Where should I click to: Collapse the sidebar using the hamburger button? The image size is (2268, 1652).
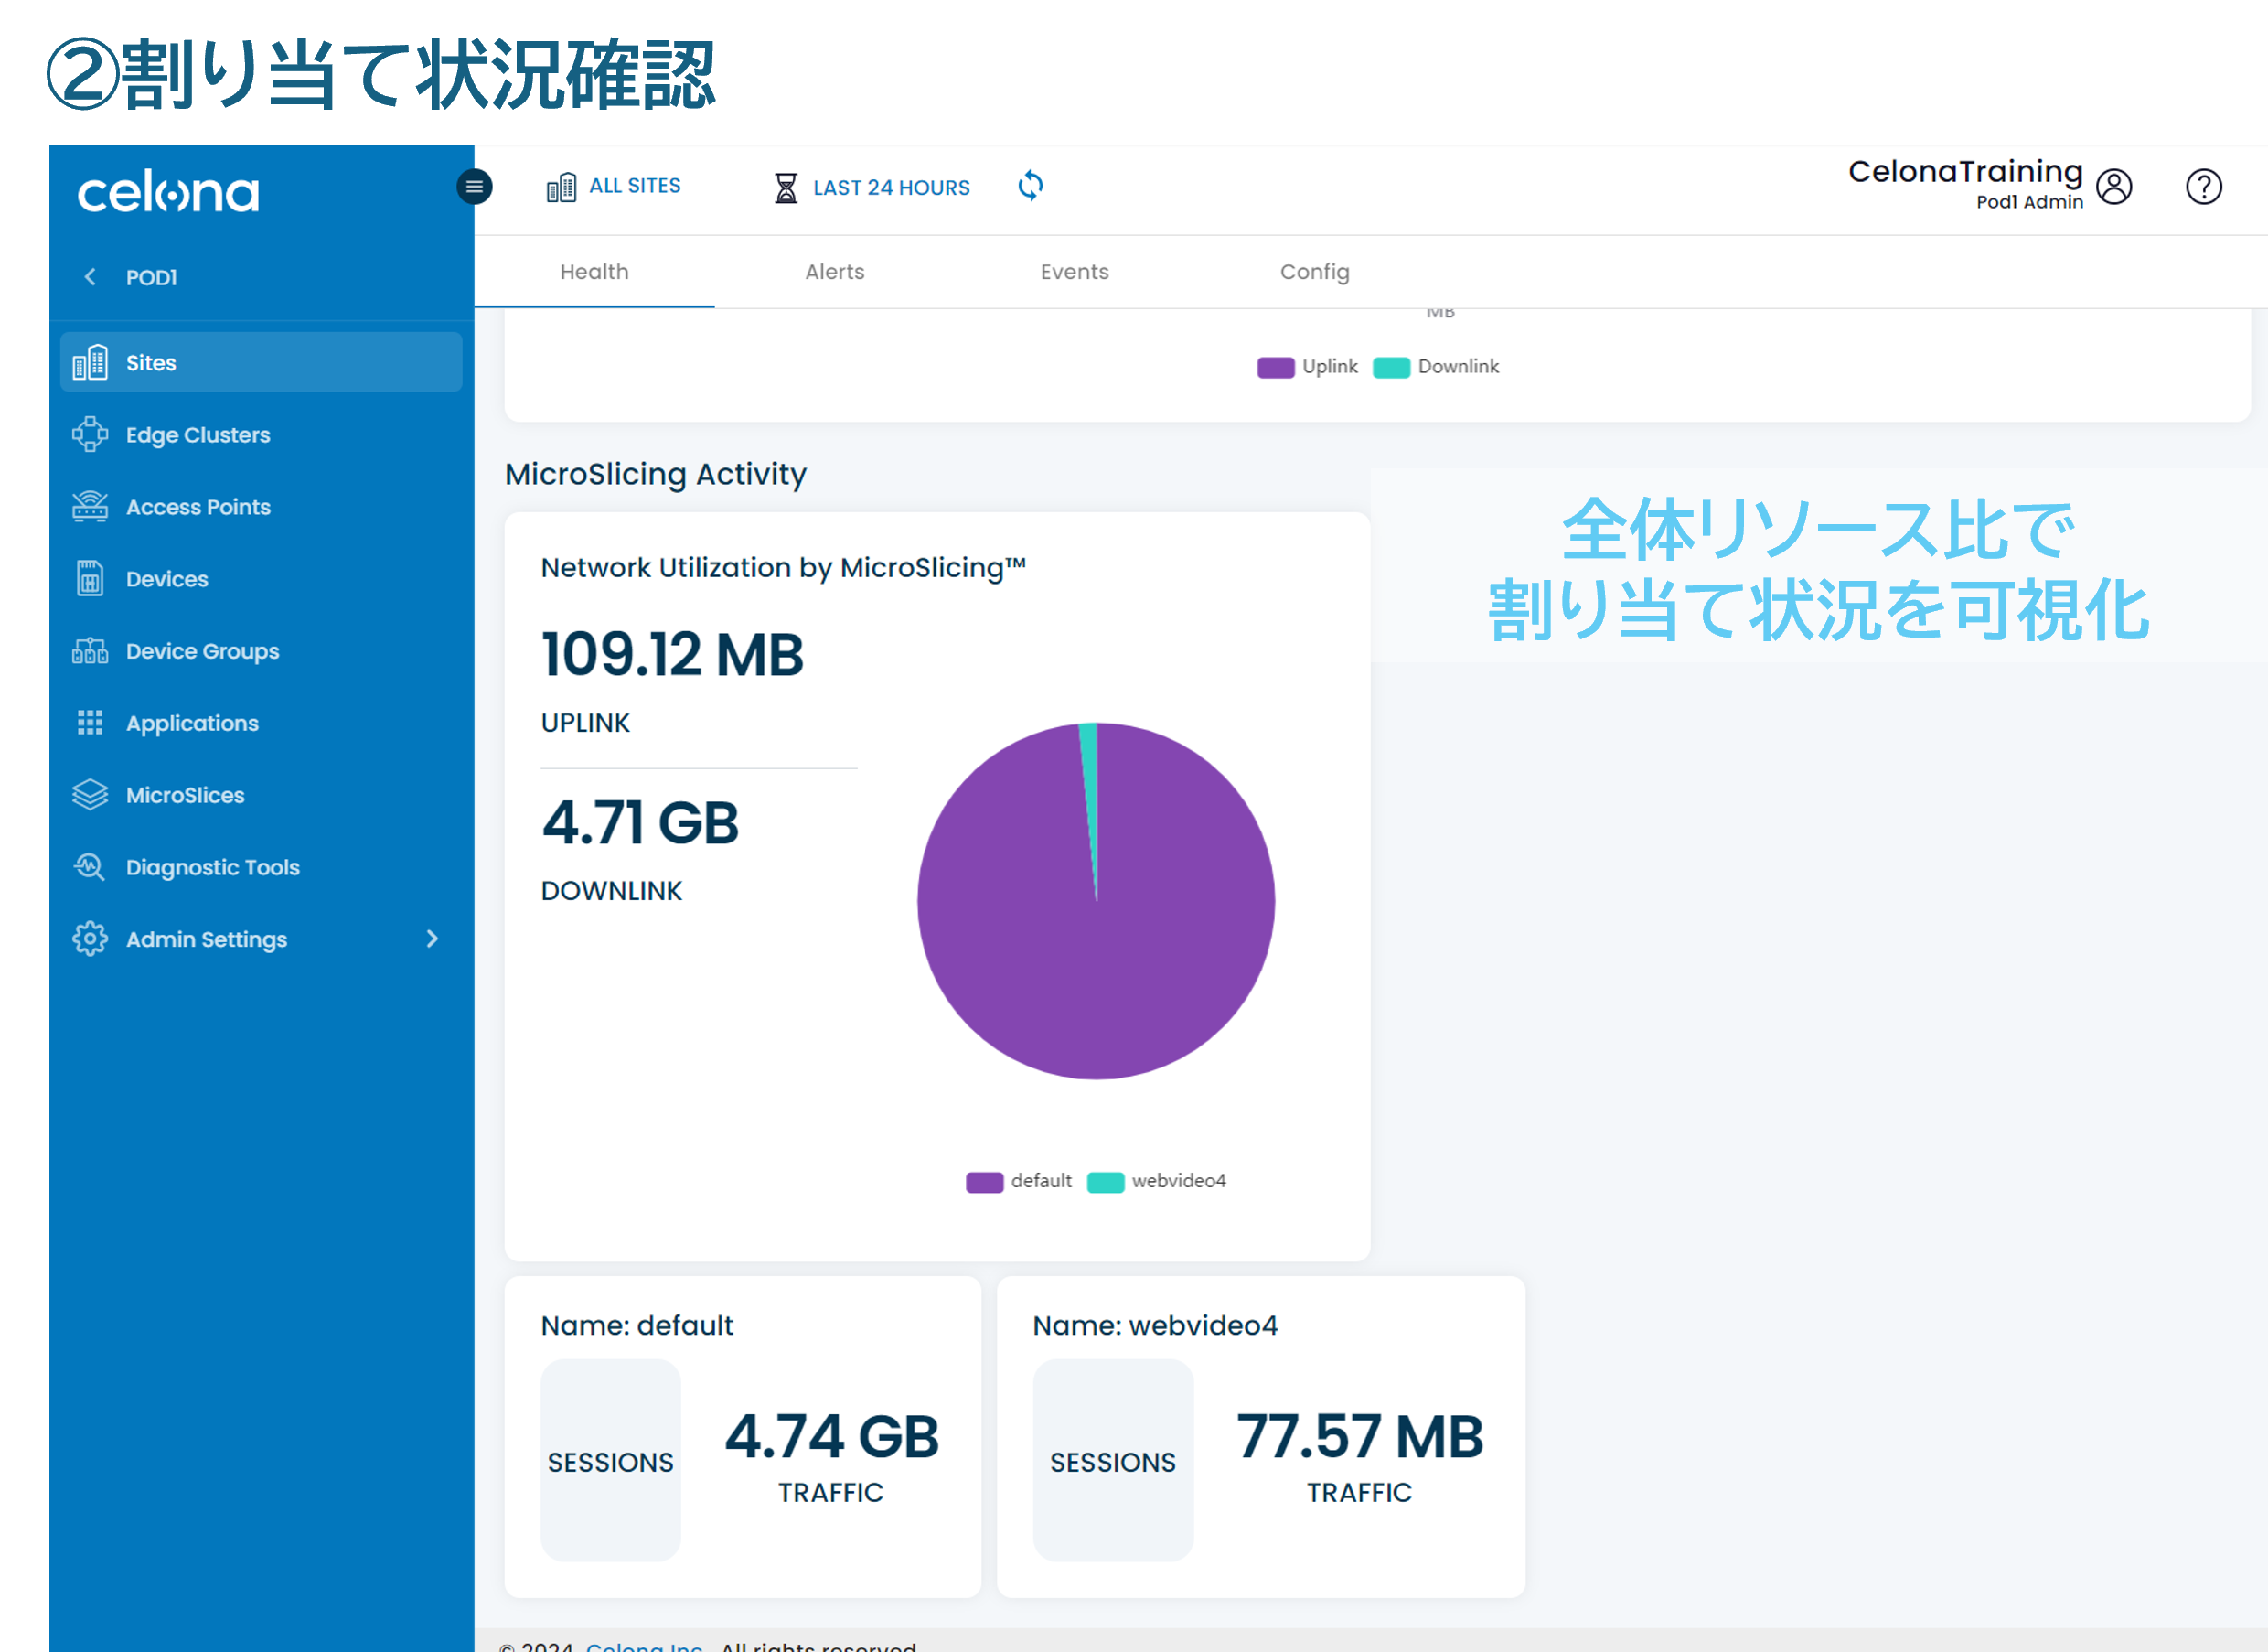pyautogui.click(x=474, y=186)
